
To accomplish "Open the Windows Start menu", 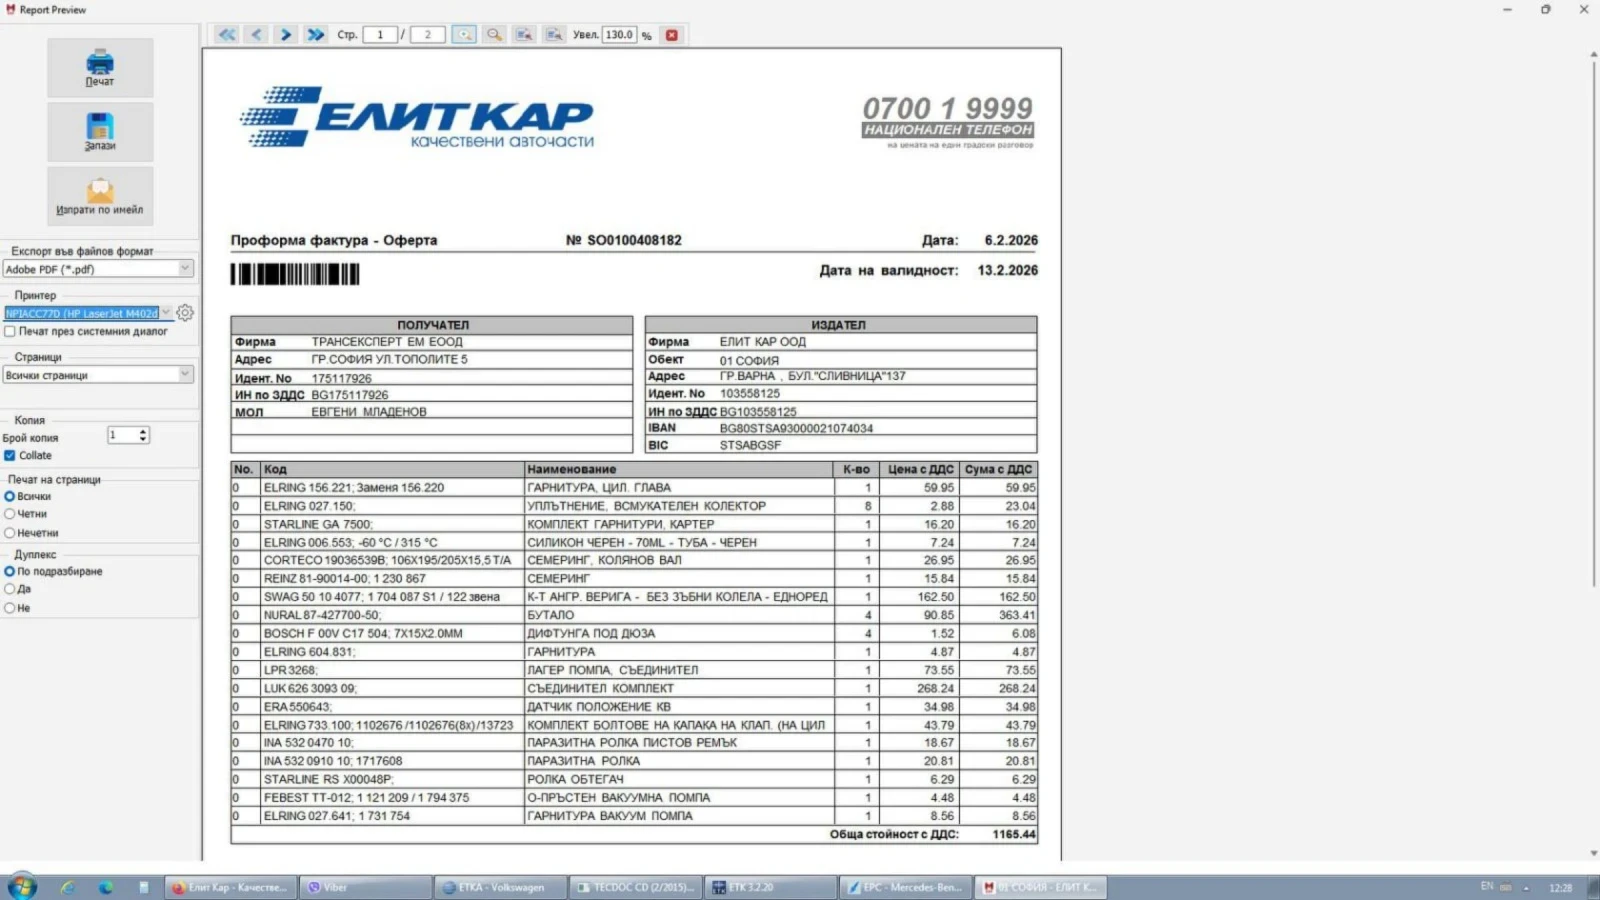I will click(x=22, y=887).
